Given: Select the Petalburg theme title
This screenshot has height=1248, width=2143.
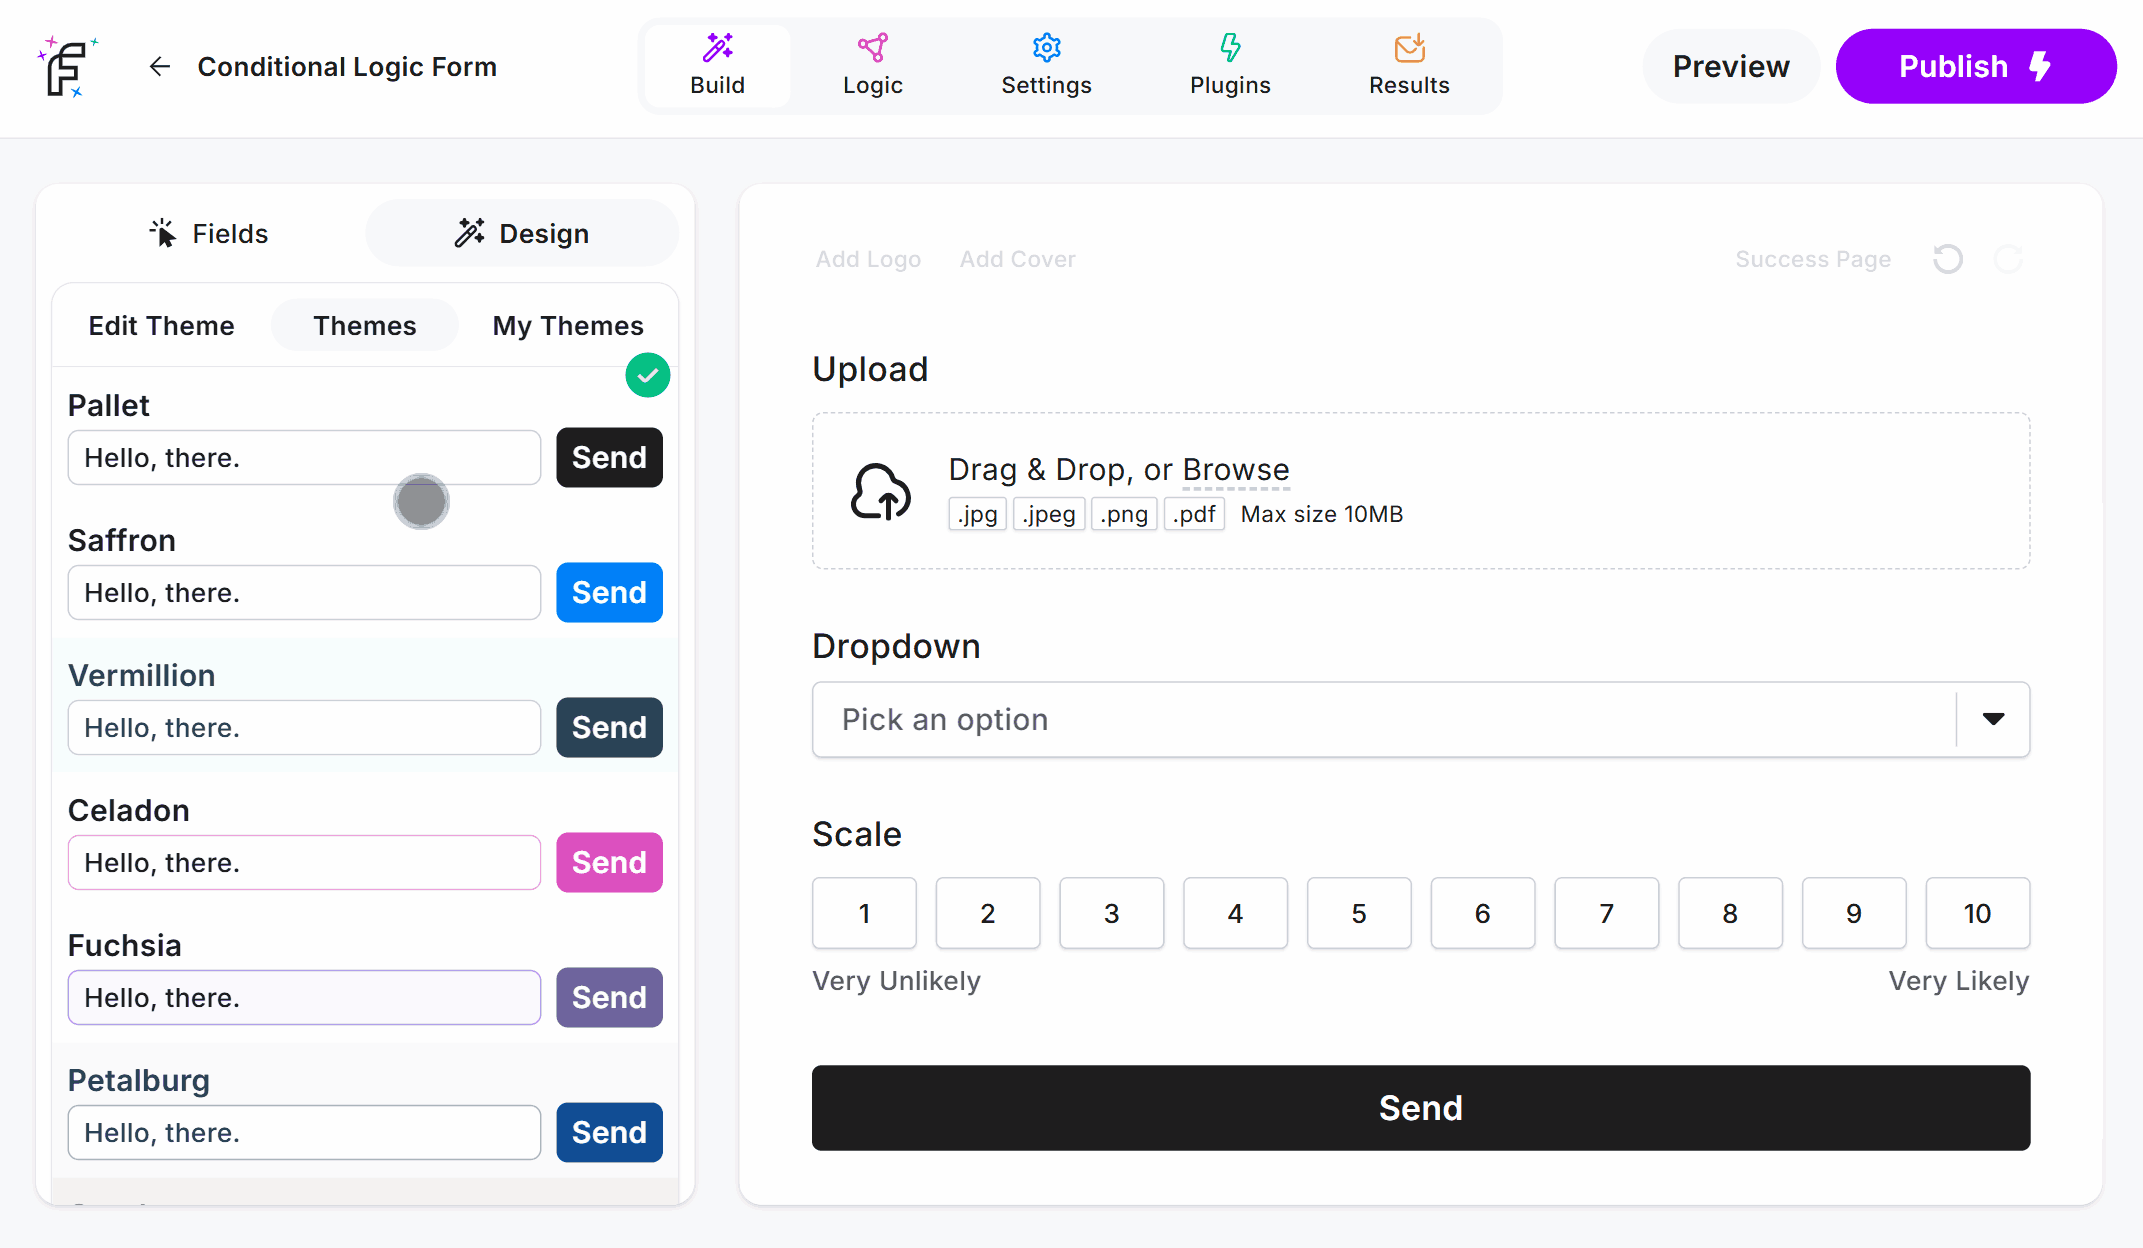Looking at the screenshot, I should [138, 1080].
